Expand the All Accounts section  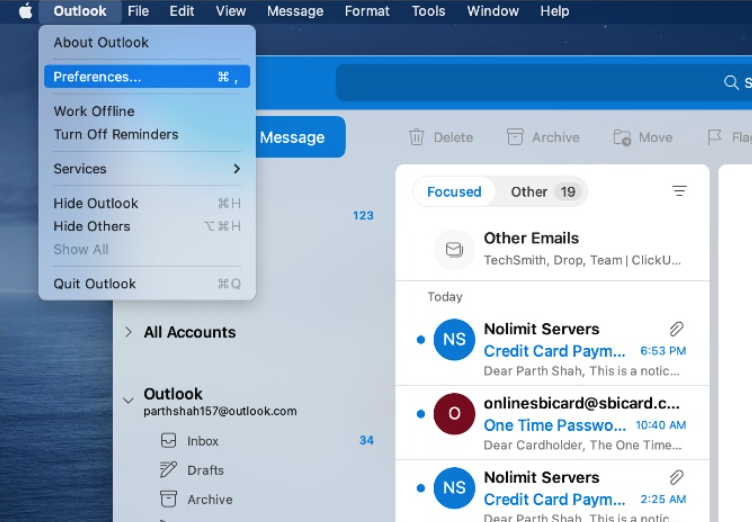pyautogui.click(x=128, y=332)
